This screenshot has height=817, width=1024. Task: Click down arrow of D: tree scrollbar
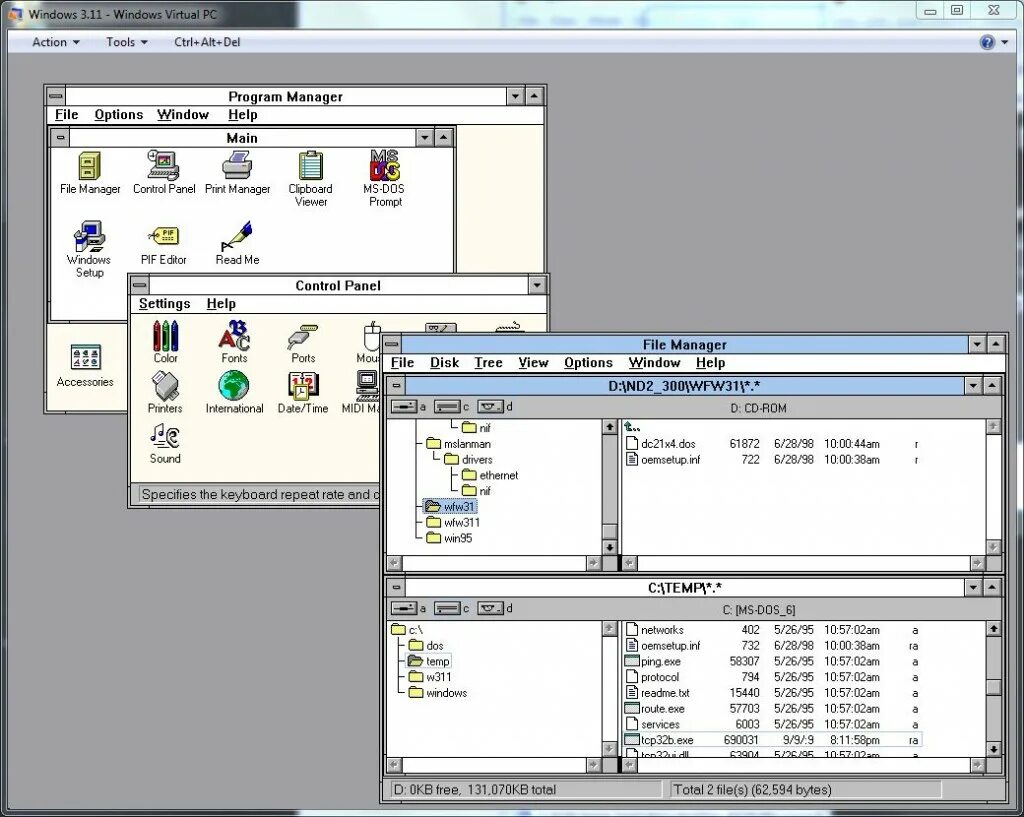tap(609, 547)
